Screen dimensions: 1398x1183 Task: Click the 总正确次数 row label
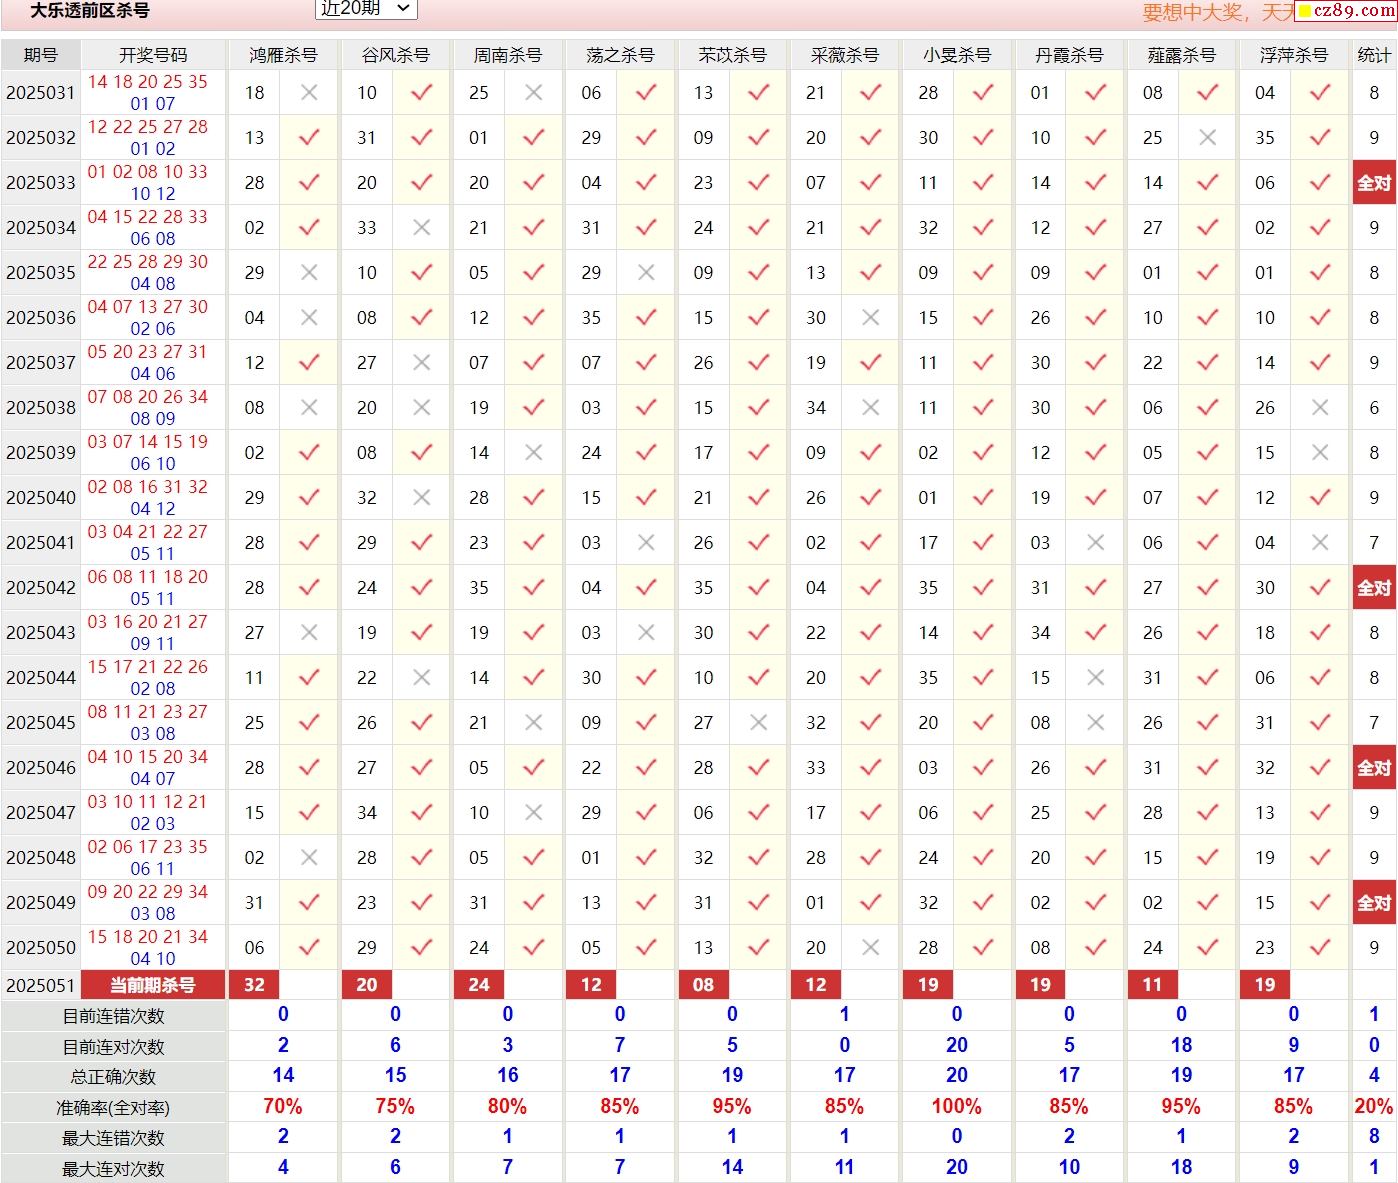[113, 1077]
